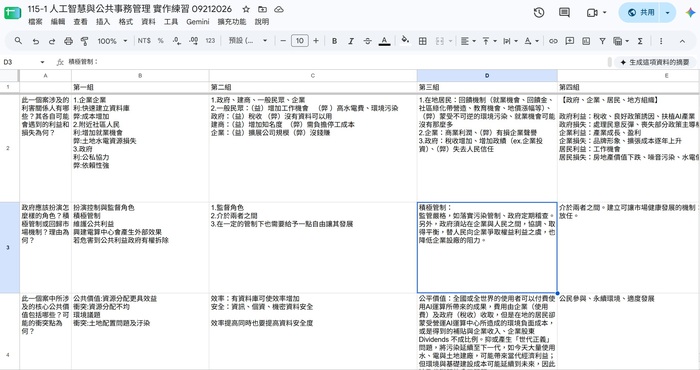Toggle italic formatting
Image resolution: width=700 pixels, height=370 pixels.
tap(351, 41)
